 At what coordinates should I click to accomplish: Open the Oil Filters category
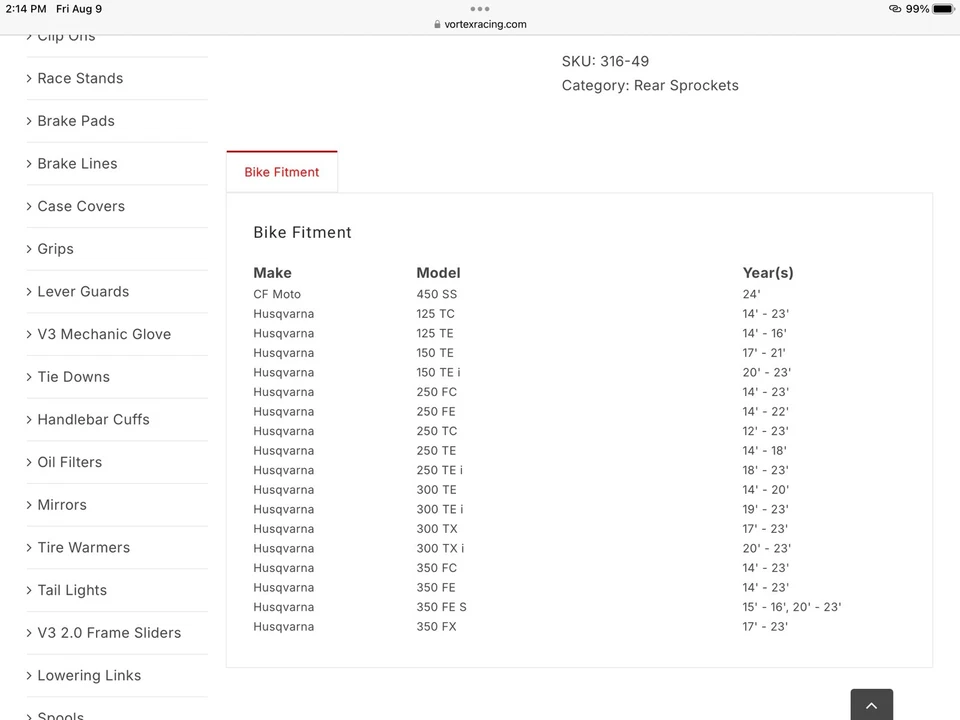click(x=70, y=462)
